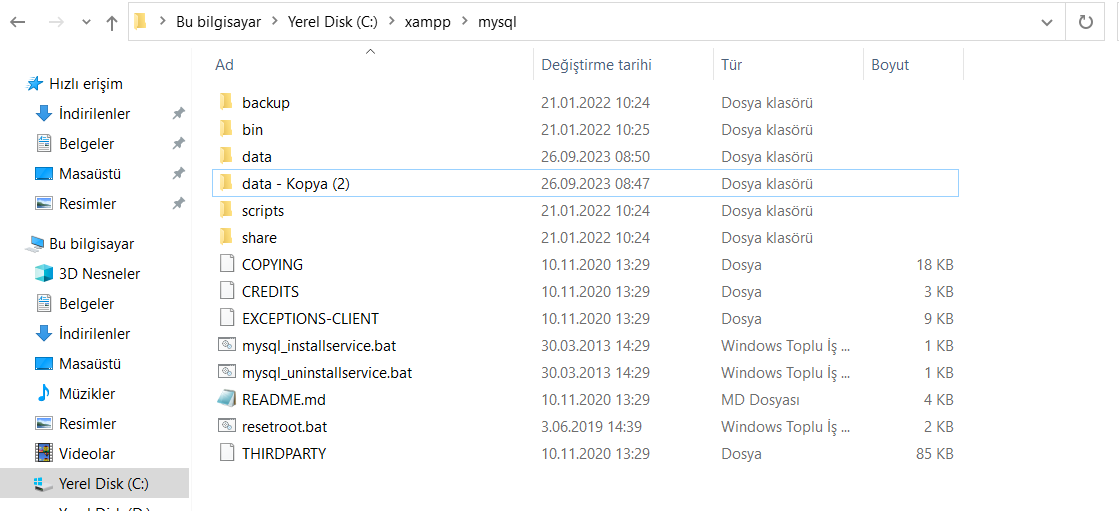Viewport: 1119px width, 511px height.
Task: Select README.md file icon
Action: (226, 399)
